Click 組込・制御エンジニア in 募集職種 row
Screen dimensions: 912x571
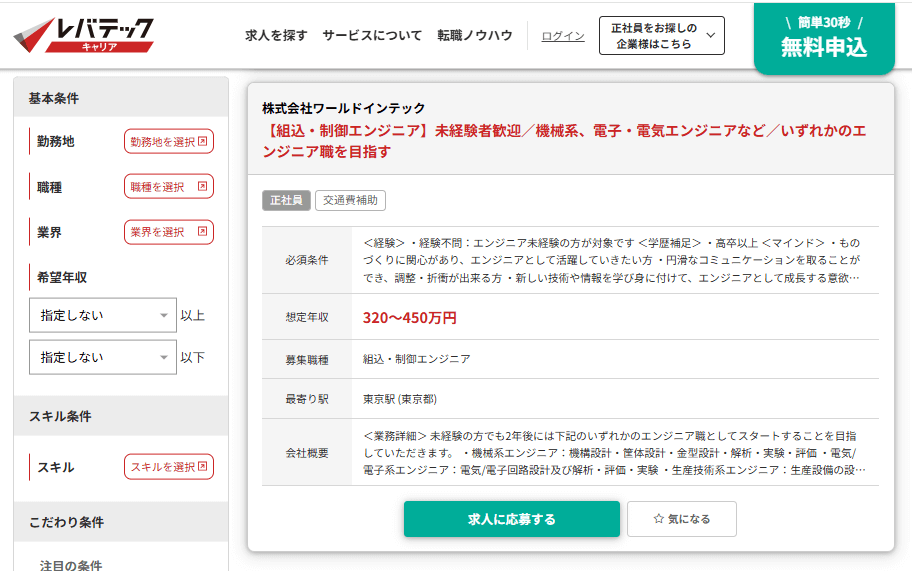[x=416, y=359]
